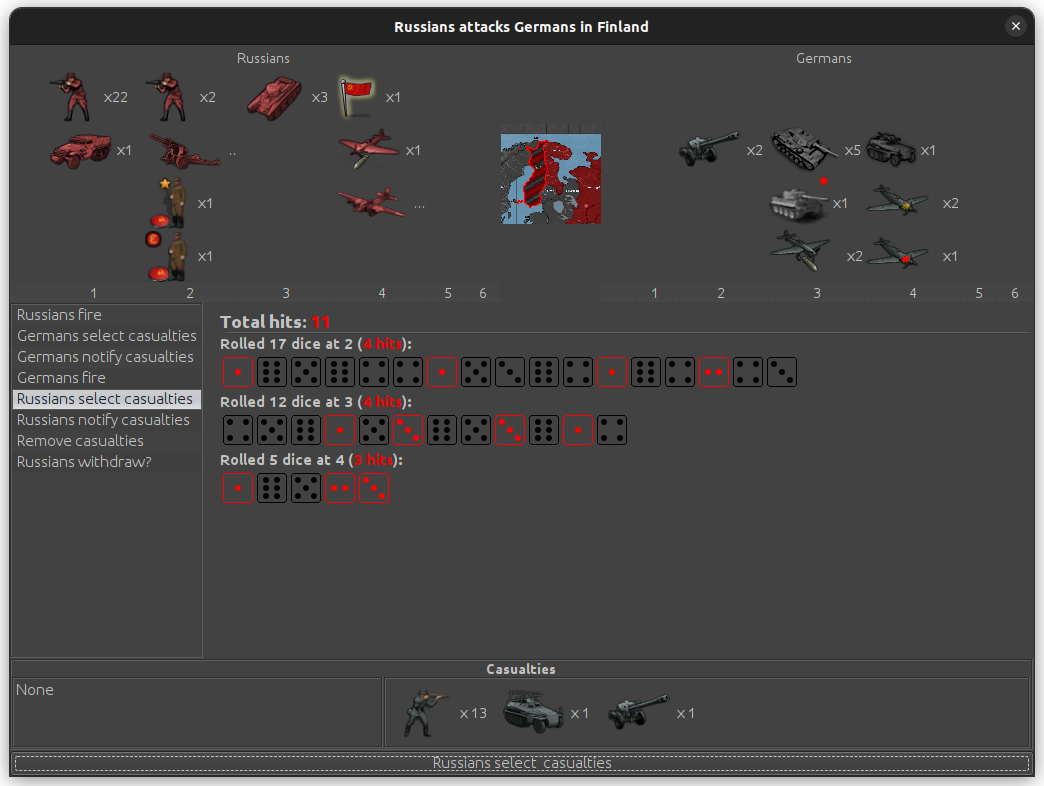
Task: Select the German tank x5 icon
Action: point(804,149)
